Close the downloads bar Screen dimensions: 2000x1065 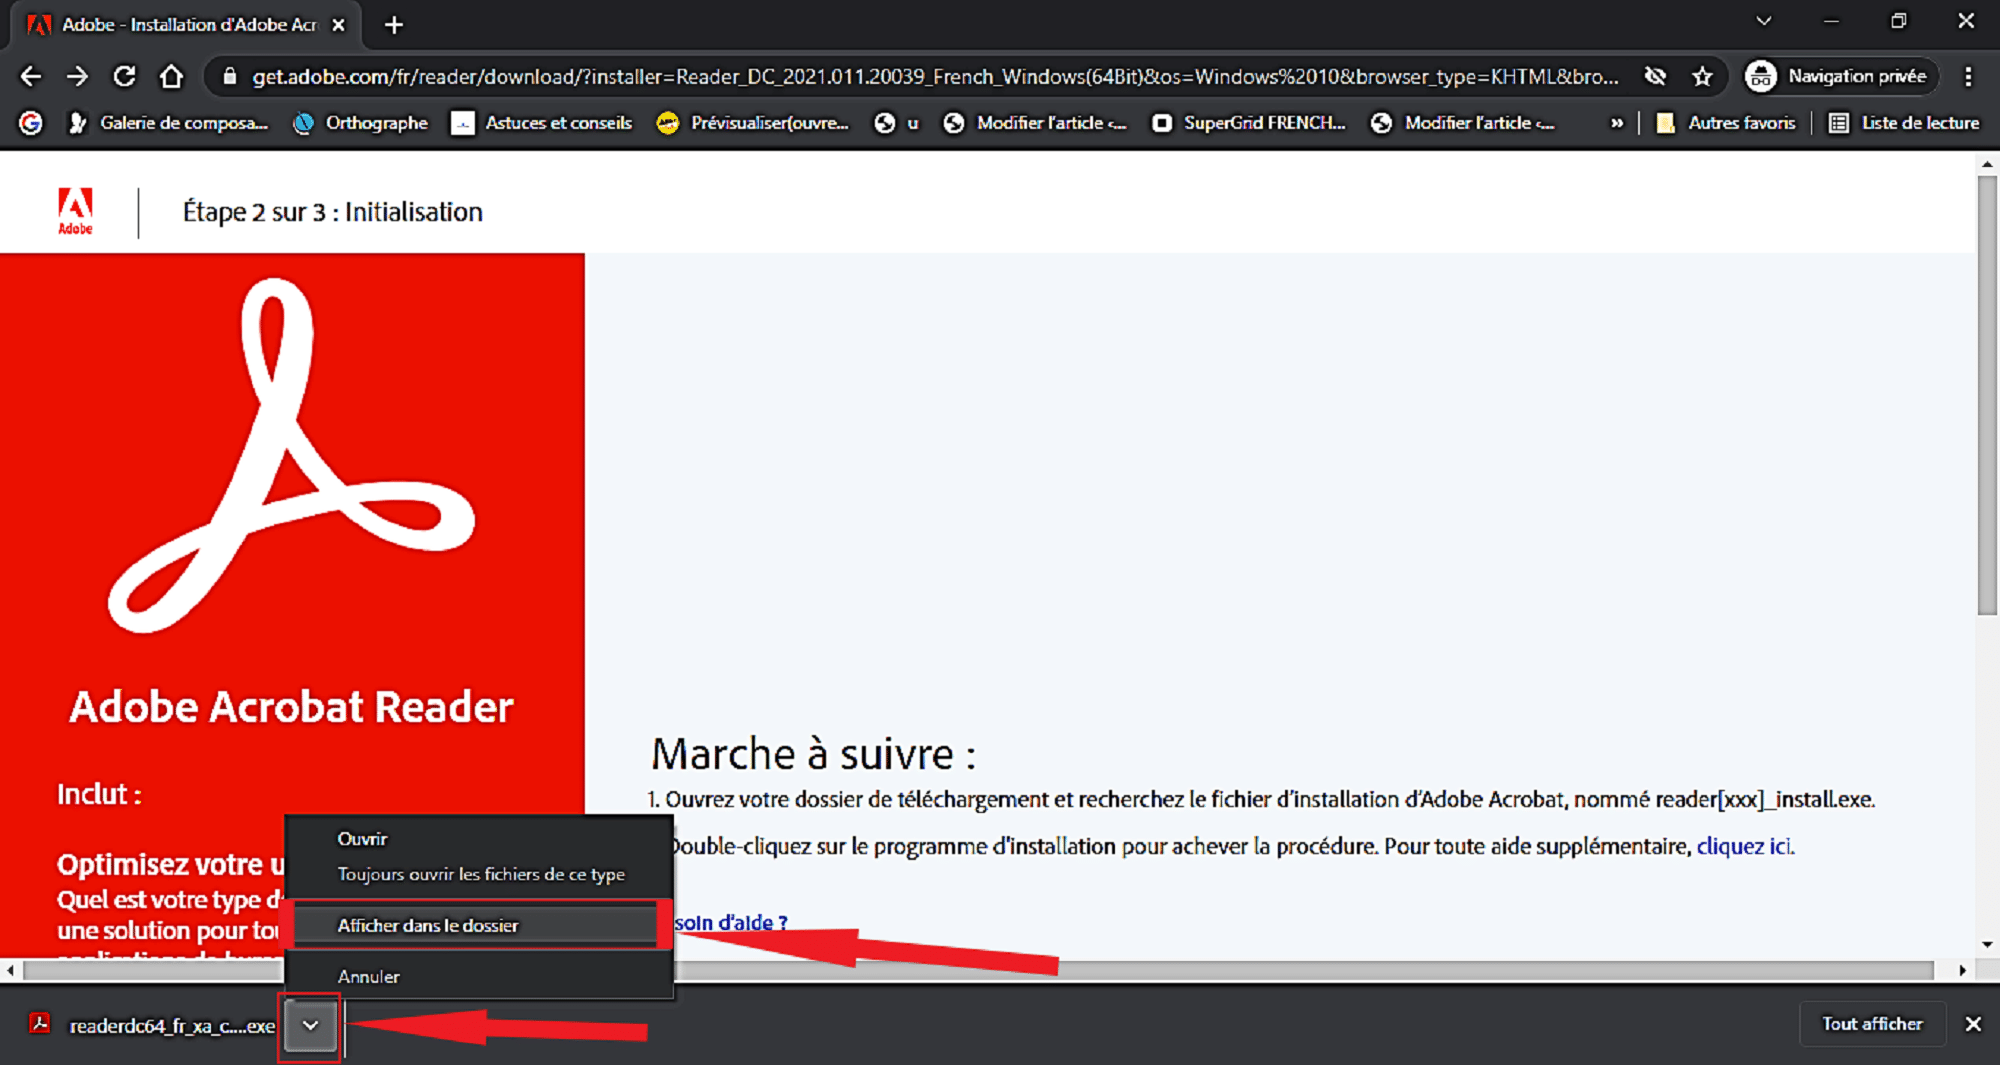coord(1973,1024)
